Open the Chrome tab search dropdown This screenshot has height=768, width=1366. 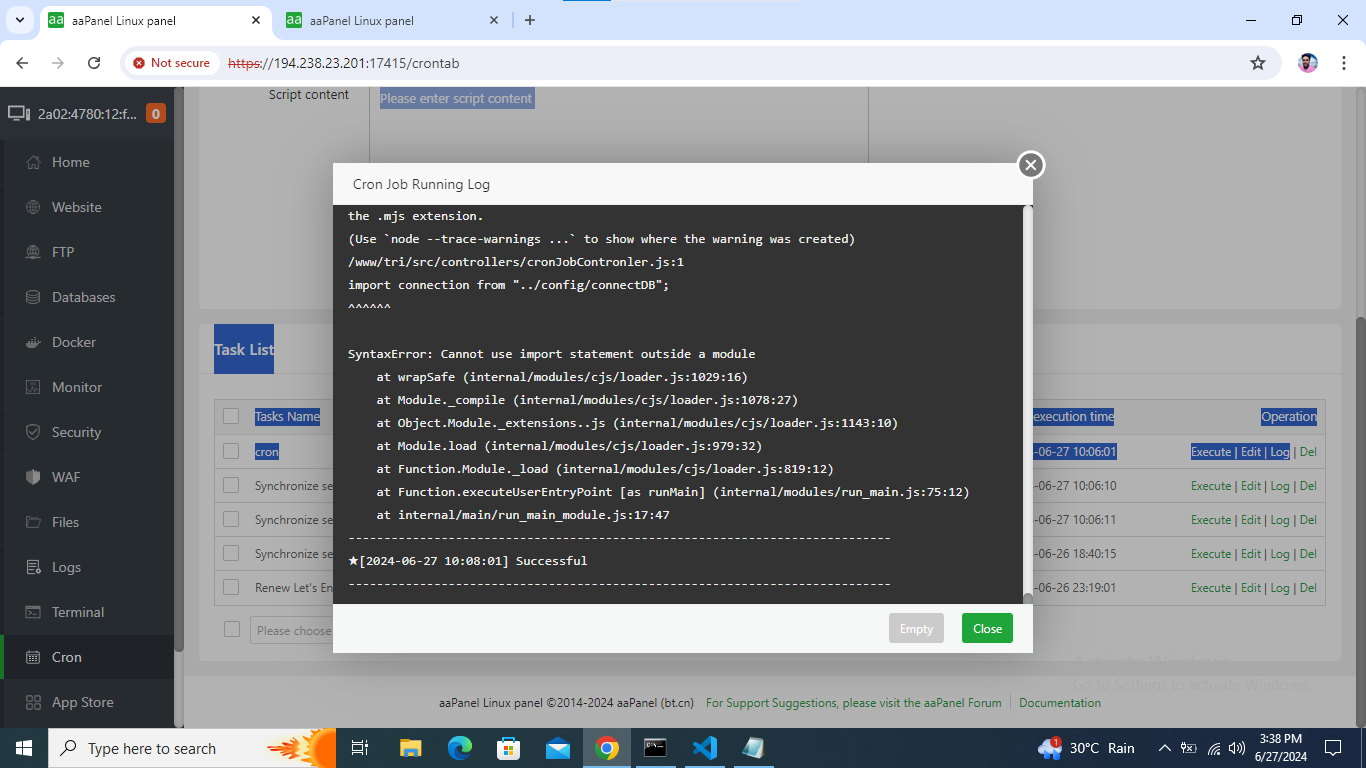(x=20, y=20)
